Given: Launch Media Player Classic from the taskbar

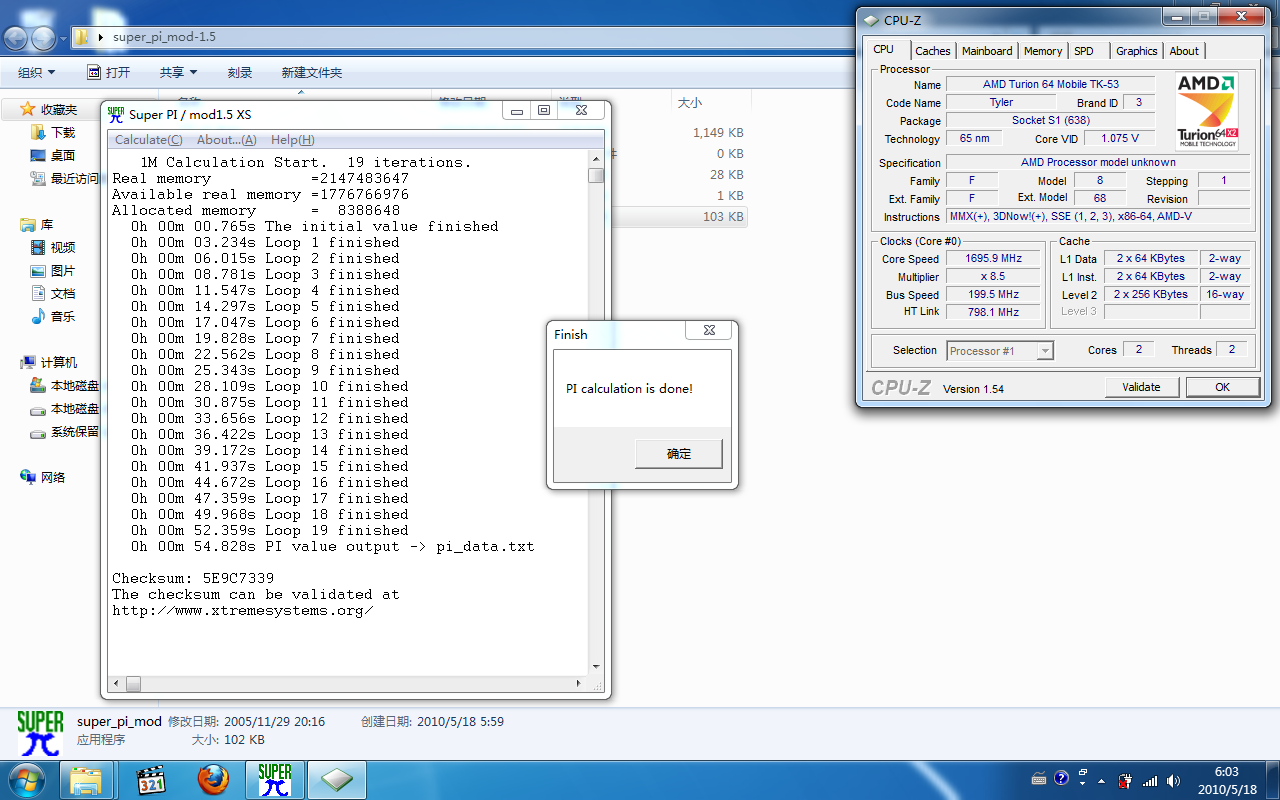Looking at the screenshot, I should [150, 780].
